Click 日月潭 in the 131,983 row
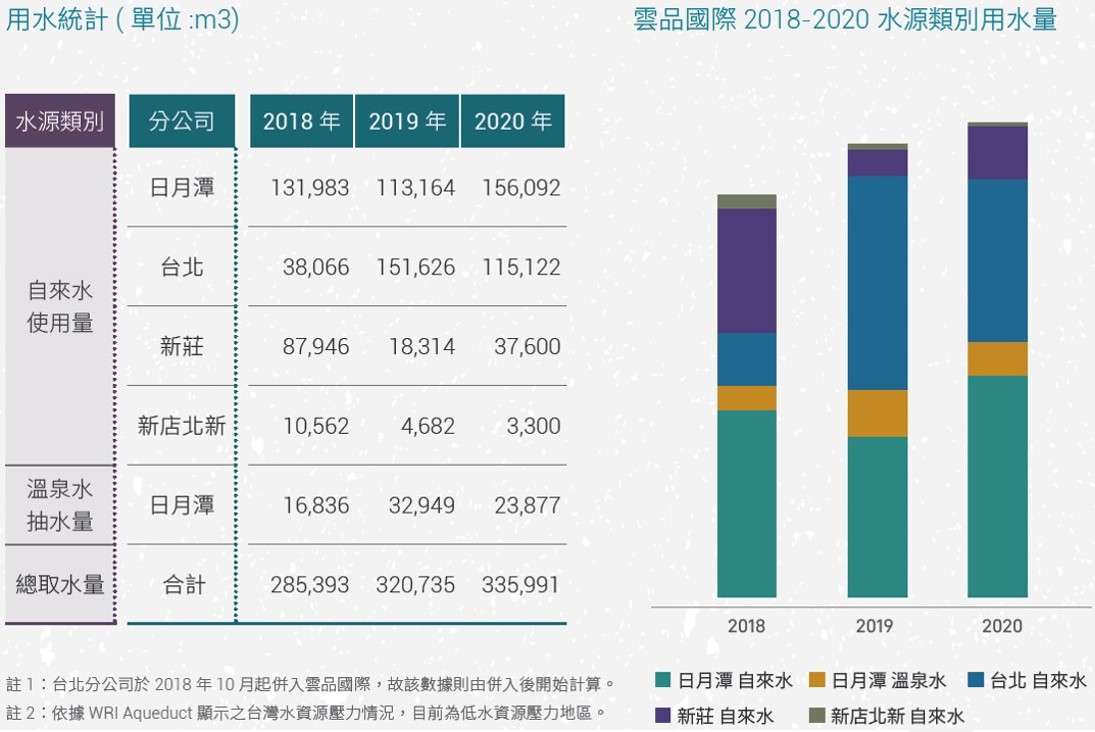This screenshot has height=732, width=1095. [x=182, y=187]
